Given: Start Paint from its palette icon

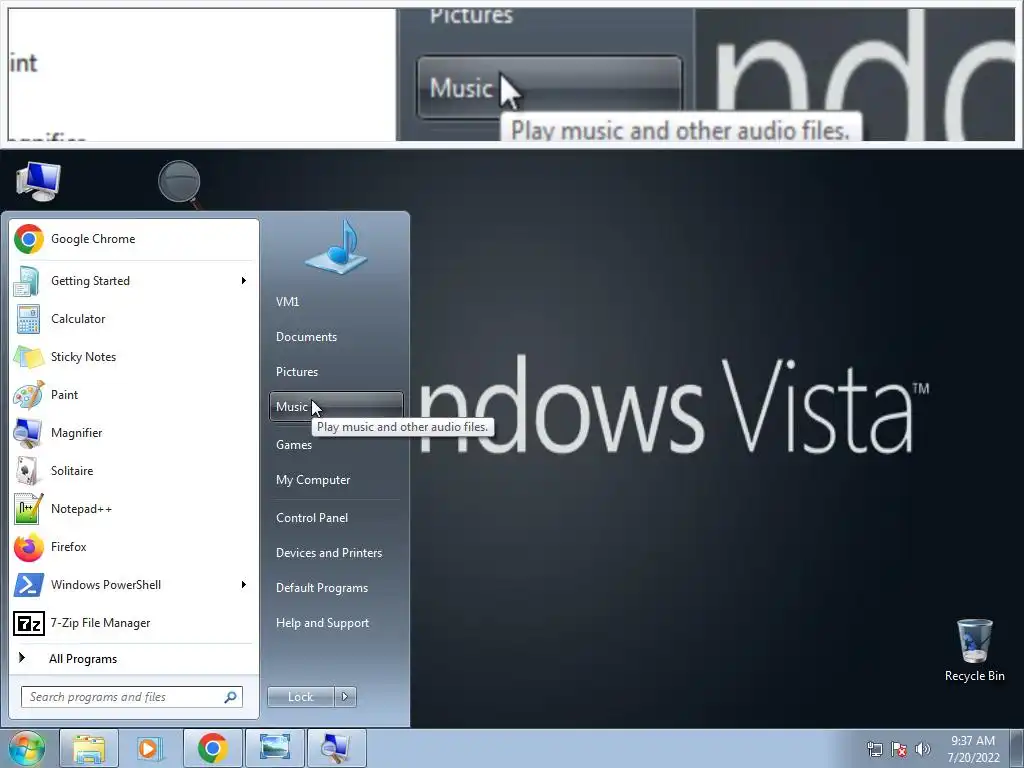Looking at the screenshot, I should [29, 395].
